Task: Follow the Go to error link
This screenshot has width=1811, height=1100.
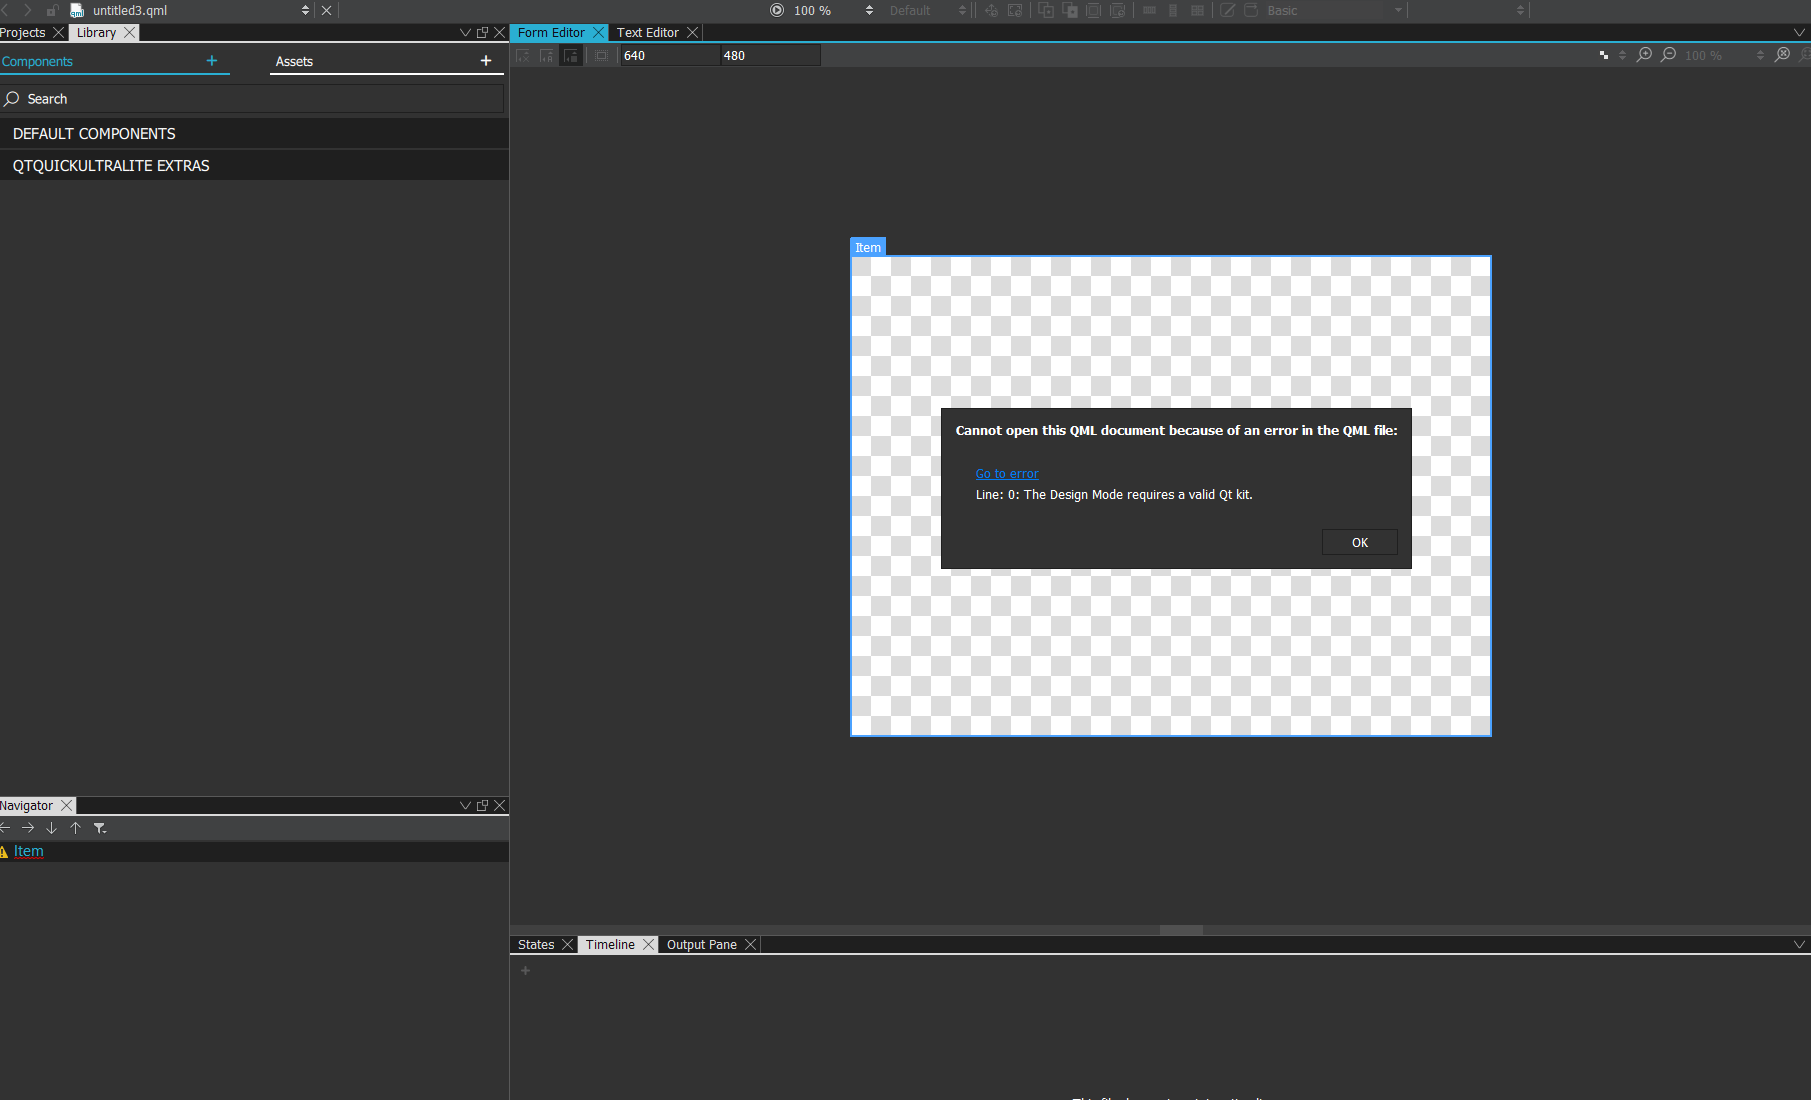Action: [1007, 474]
